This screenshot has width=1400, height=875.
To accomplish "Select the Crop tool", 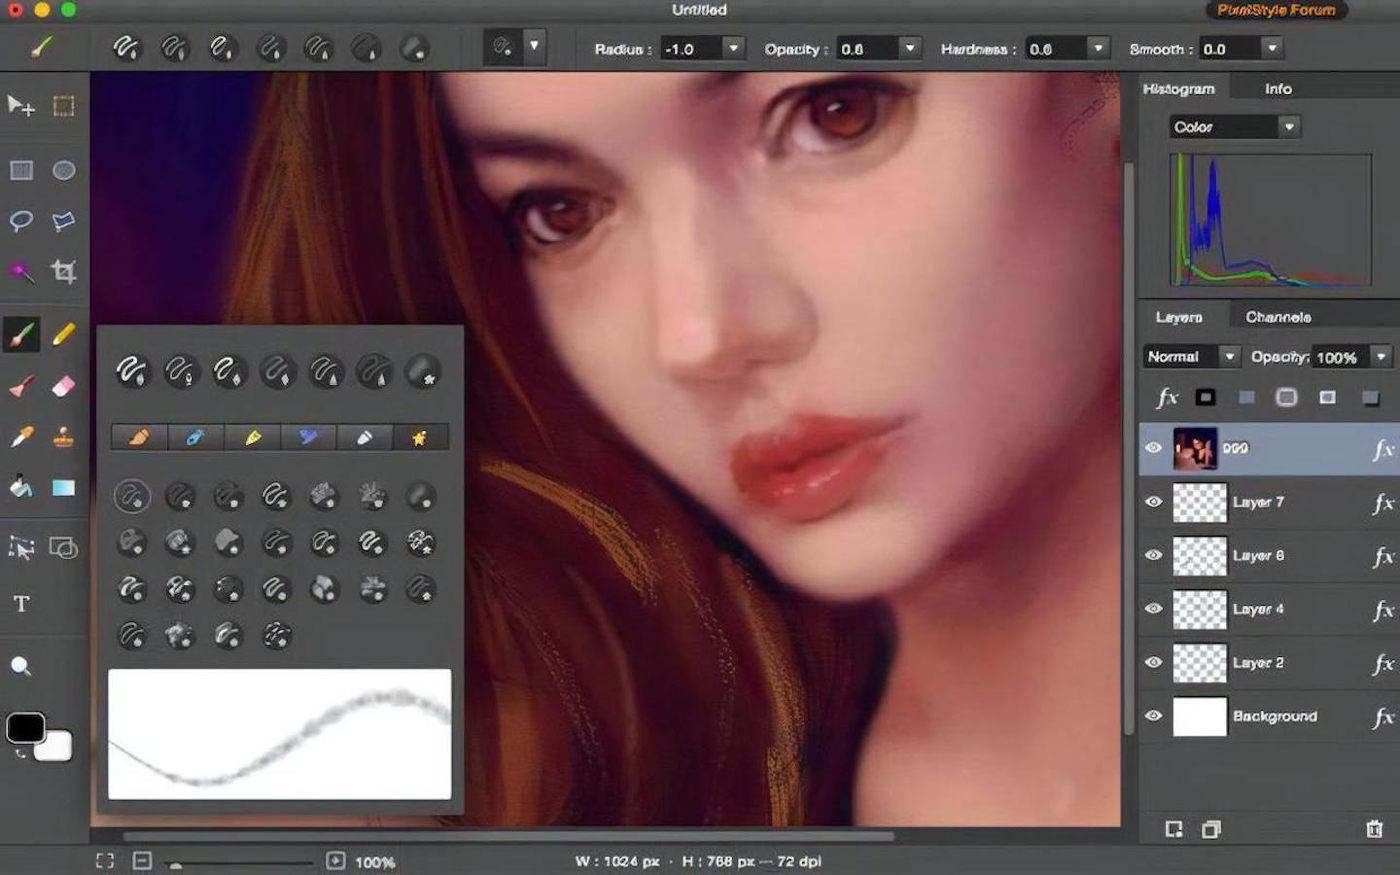I will coord(64,271).
